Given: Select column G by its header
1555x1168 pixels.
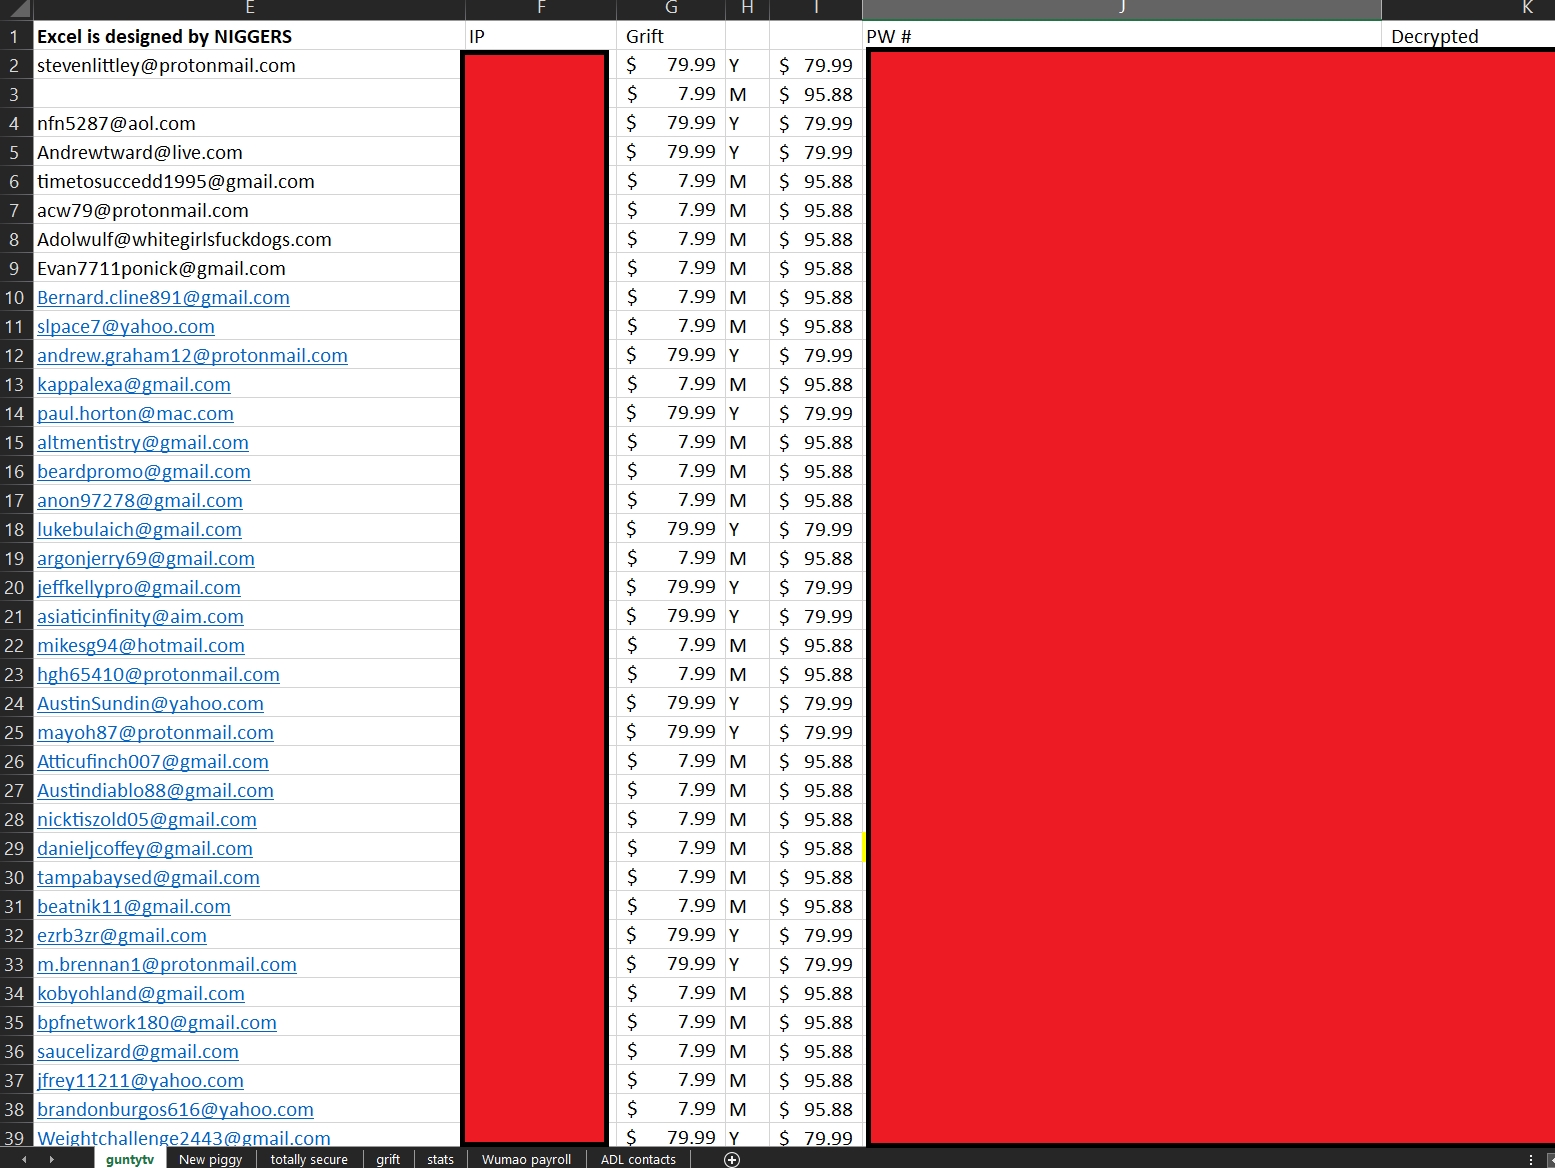Looking at the screenshot, I should (x=671, y=9).
